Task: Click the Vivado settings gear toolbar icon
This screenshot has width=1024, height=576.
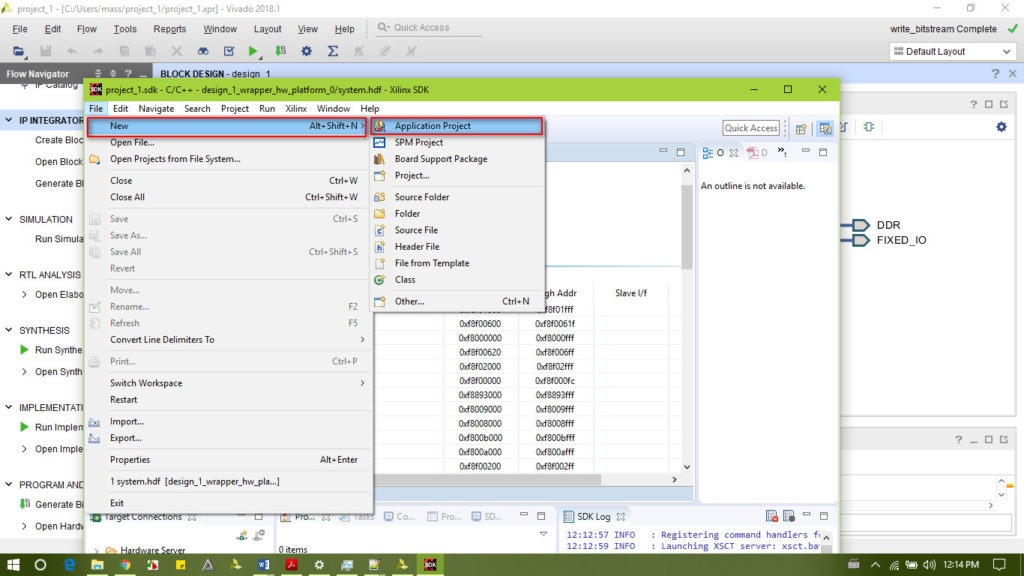Action: [x=307, y=51]
